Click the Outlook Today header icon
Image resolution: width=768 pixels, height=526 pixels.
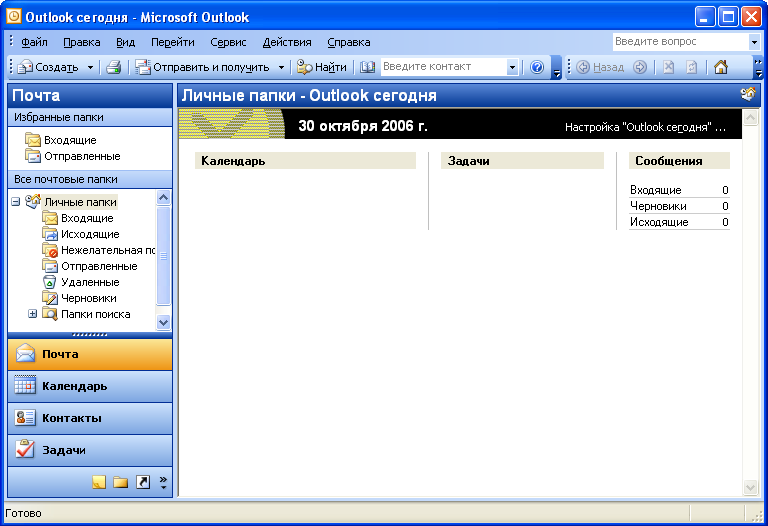748,94
